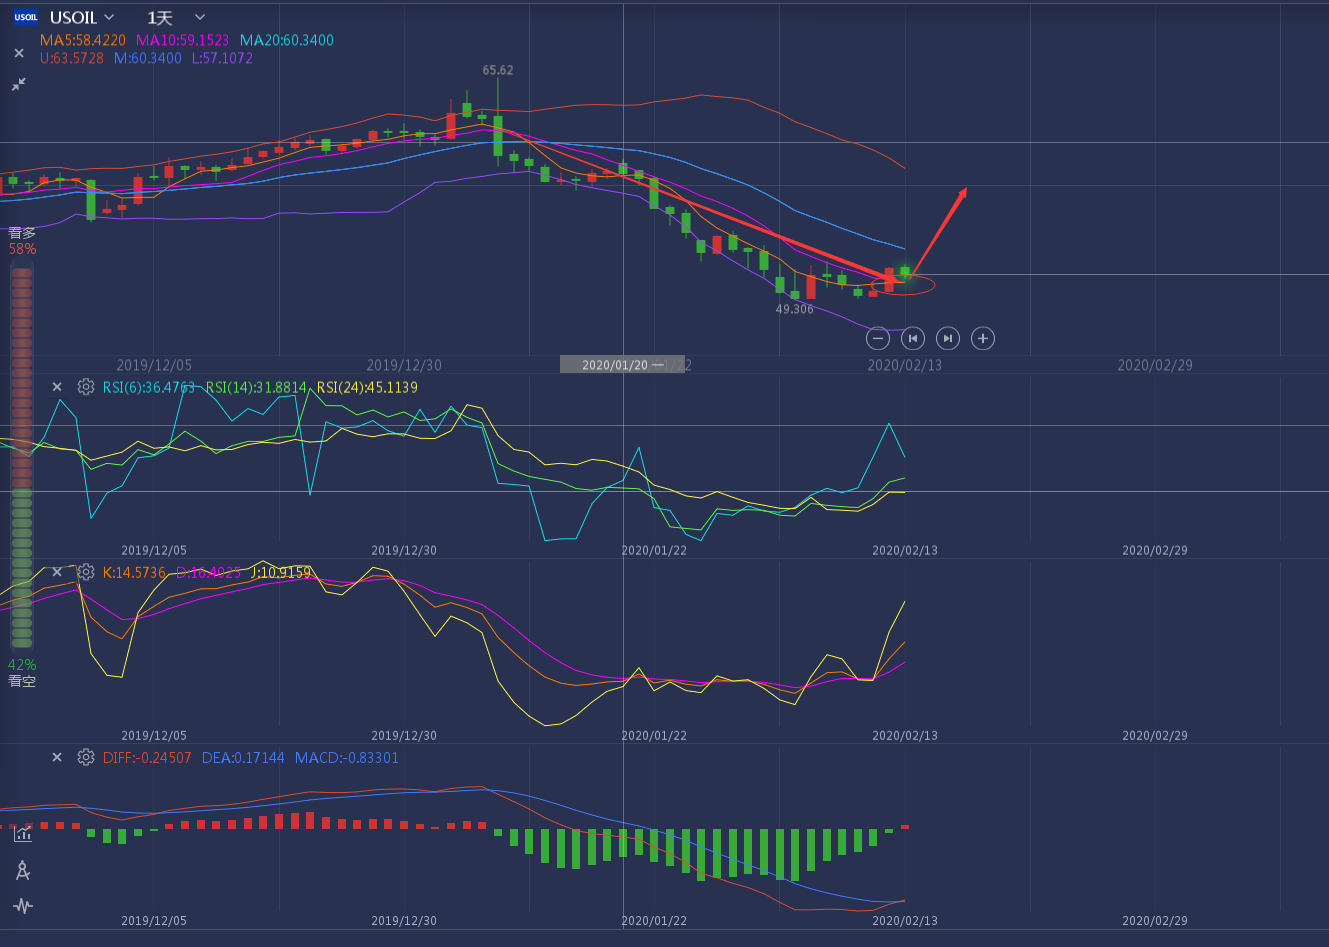The width and height of the screenshot is (1329, 947).
Task: Close the MACD indicator panel
Action: coord(57,758)
